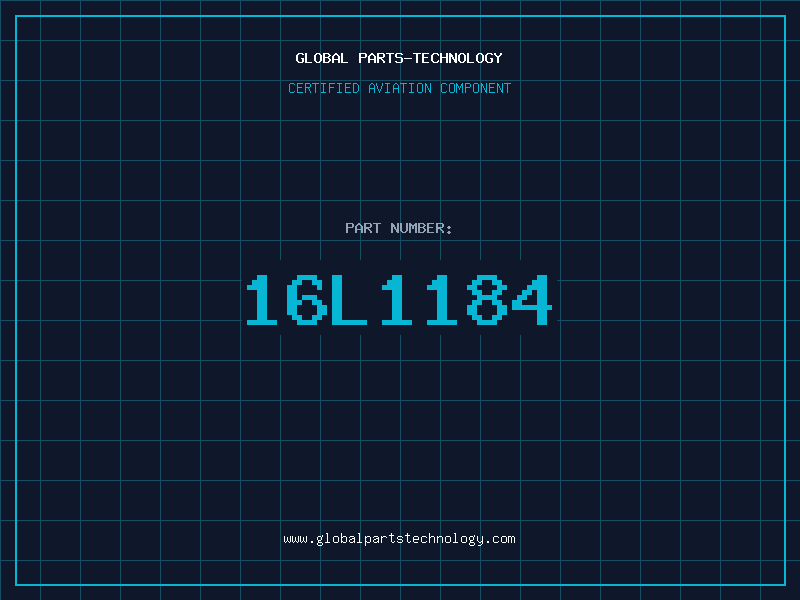Click the GLOBAL PARTS-TECHNOLOGY heading
Screen dimensions: 800x600
click(399, 58)
